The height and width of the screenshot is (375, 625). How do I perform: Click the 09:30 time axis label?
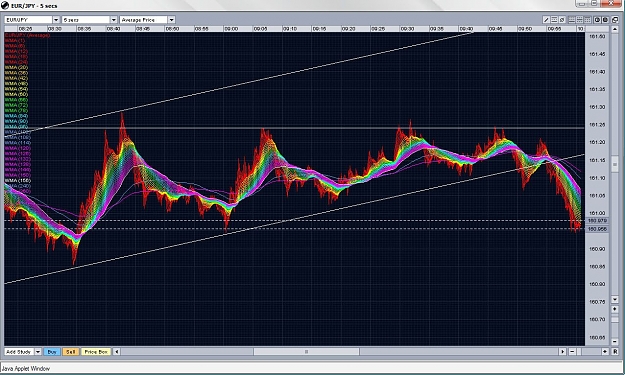(407, 29)
